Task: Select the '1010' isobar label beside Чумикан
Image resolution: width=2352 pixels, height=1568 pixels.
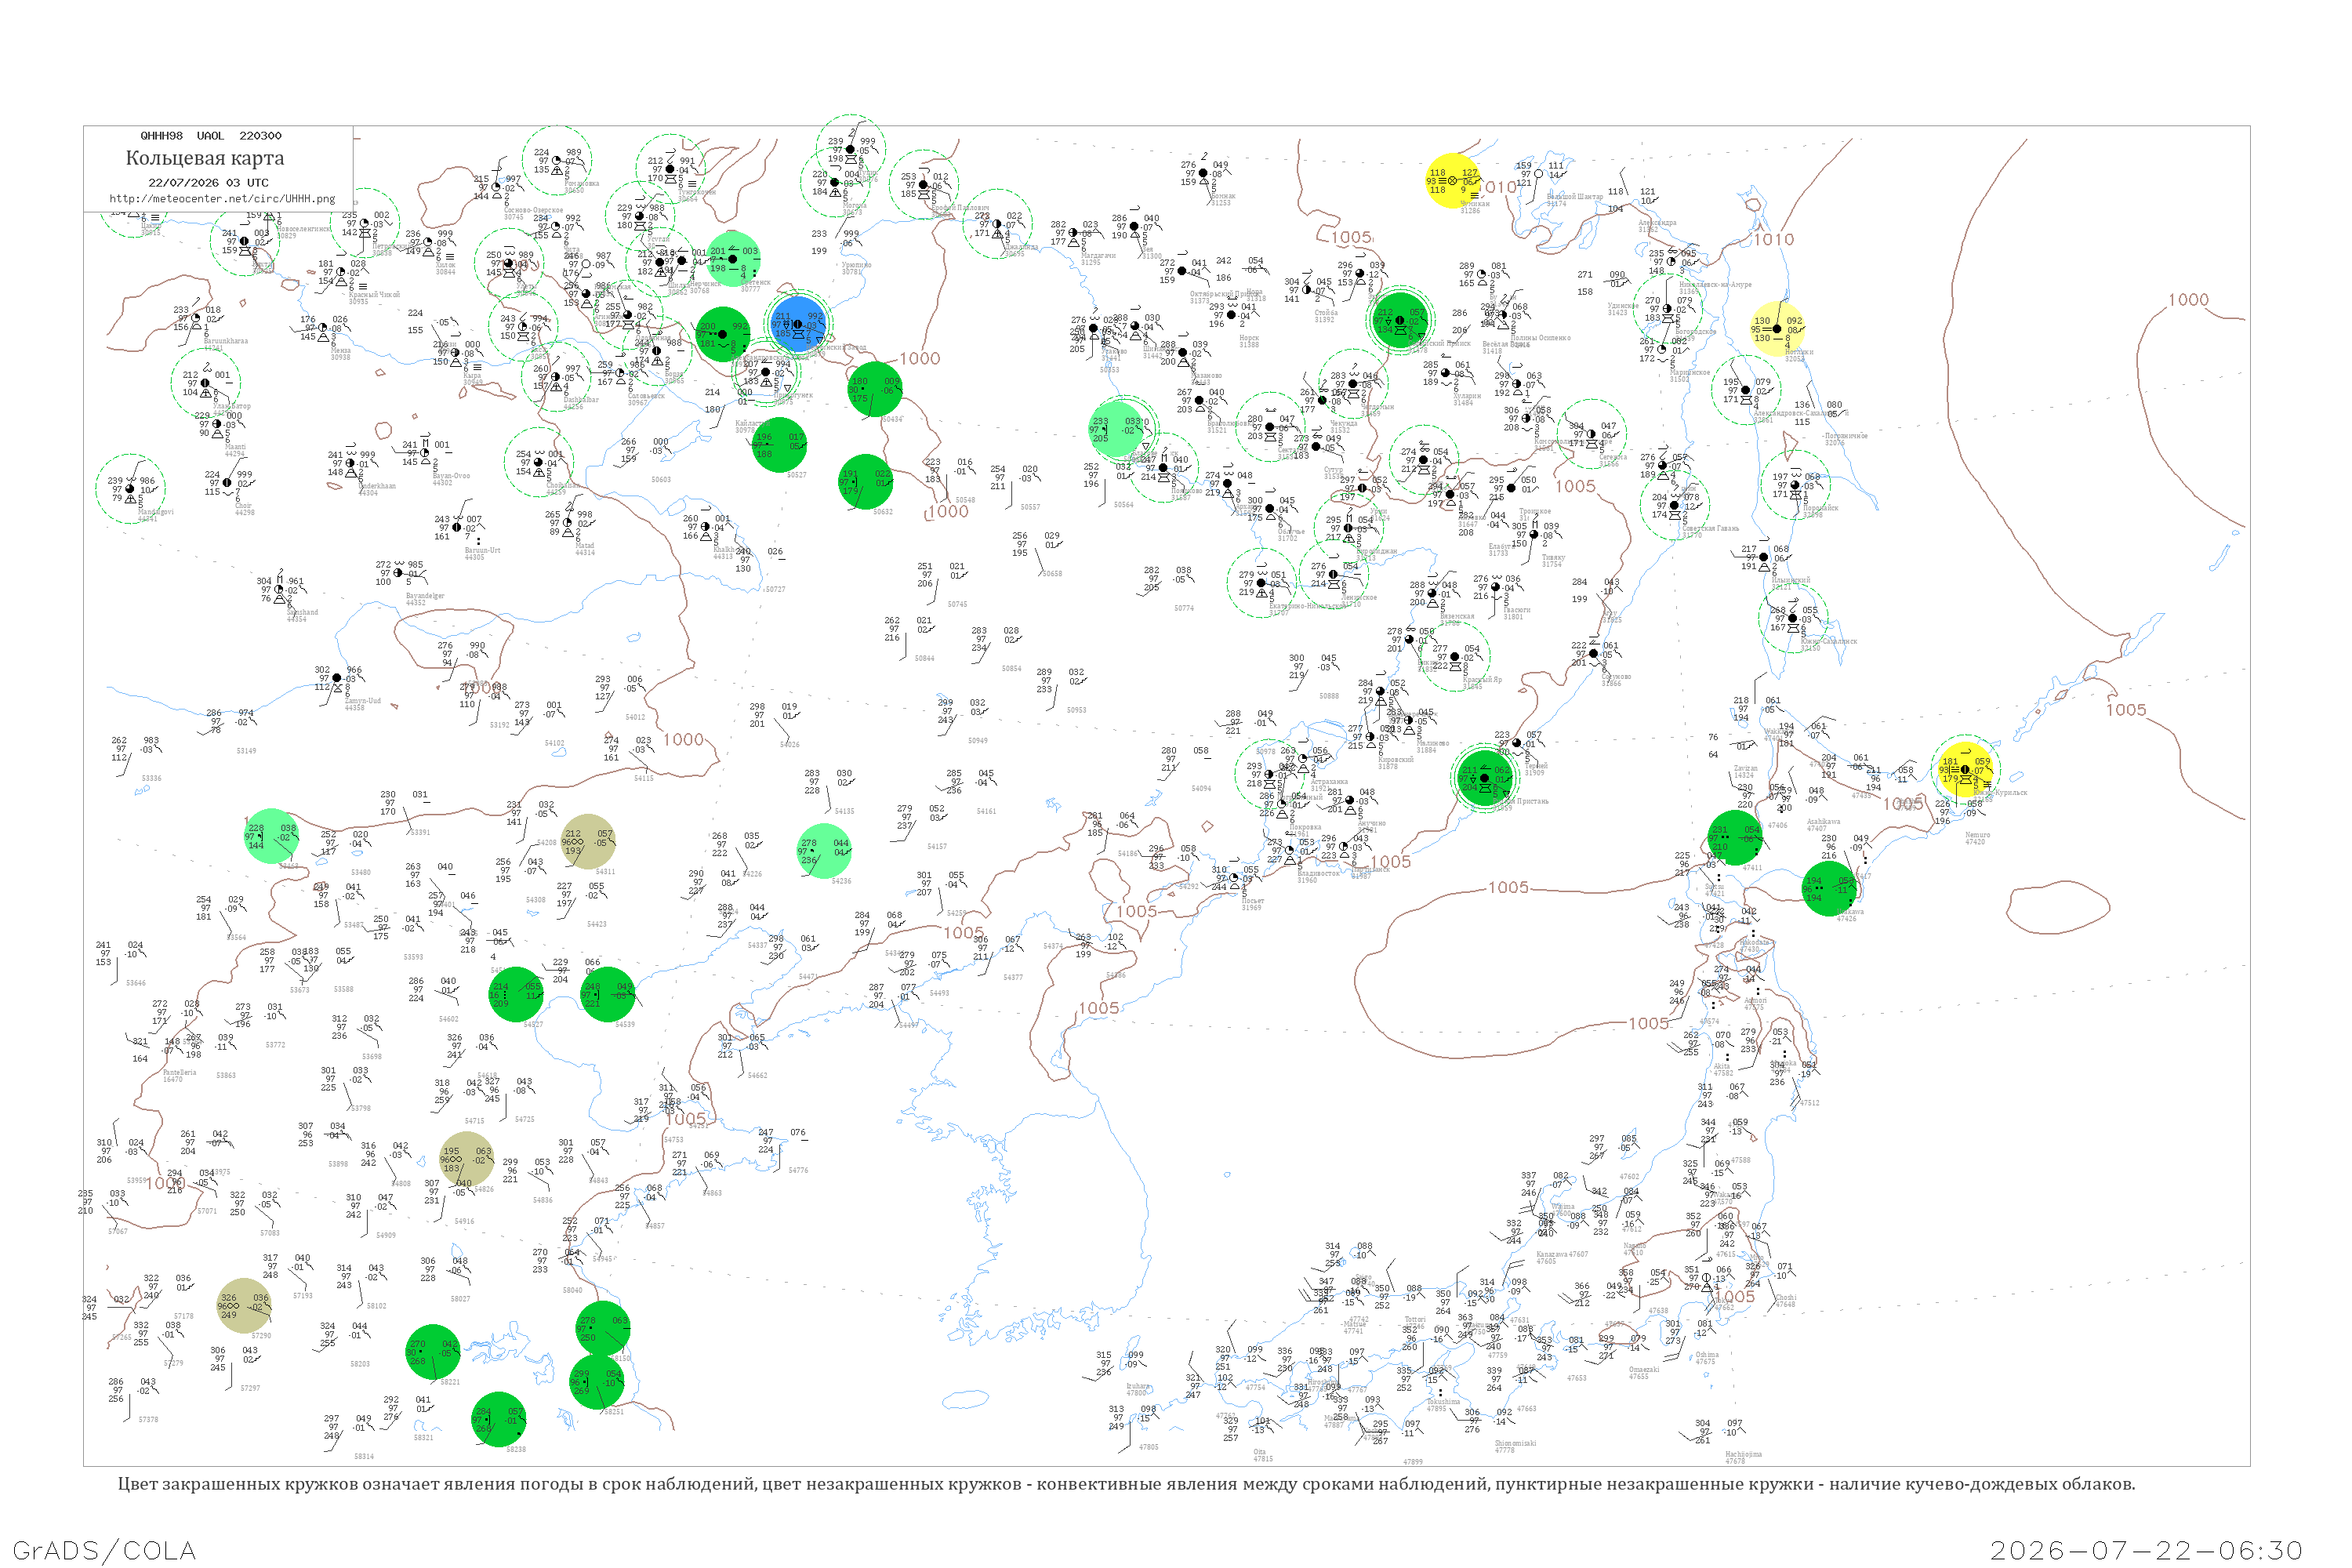Action: coord(1497,187)
